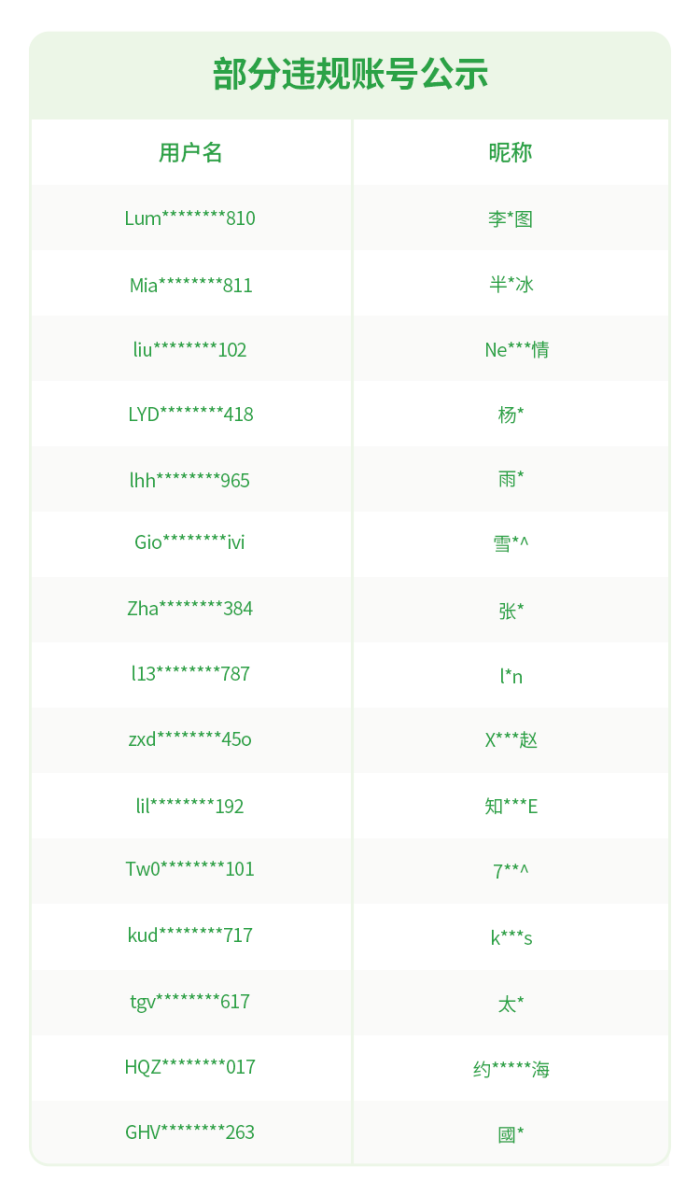Click nickname Ne***情
This screenshot has height=1195, width=700.
(516, 350)
